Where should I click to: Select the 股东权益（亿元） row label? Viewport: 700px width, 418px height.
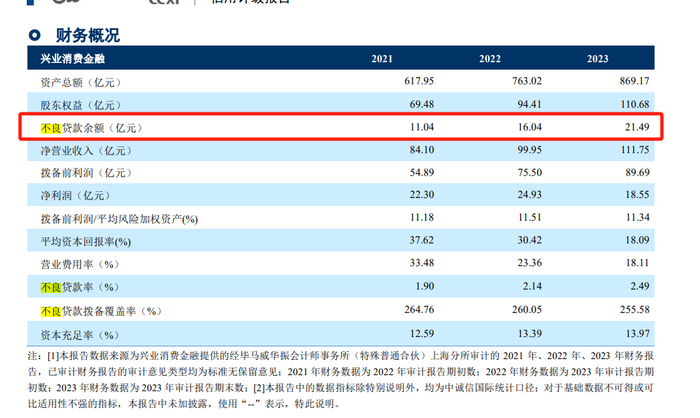tap(80, 105)
